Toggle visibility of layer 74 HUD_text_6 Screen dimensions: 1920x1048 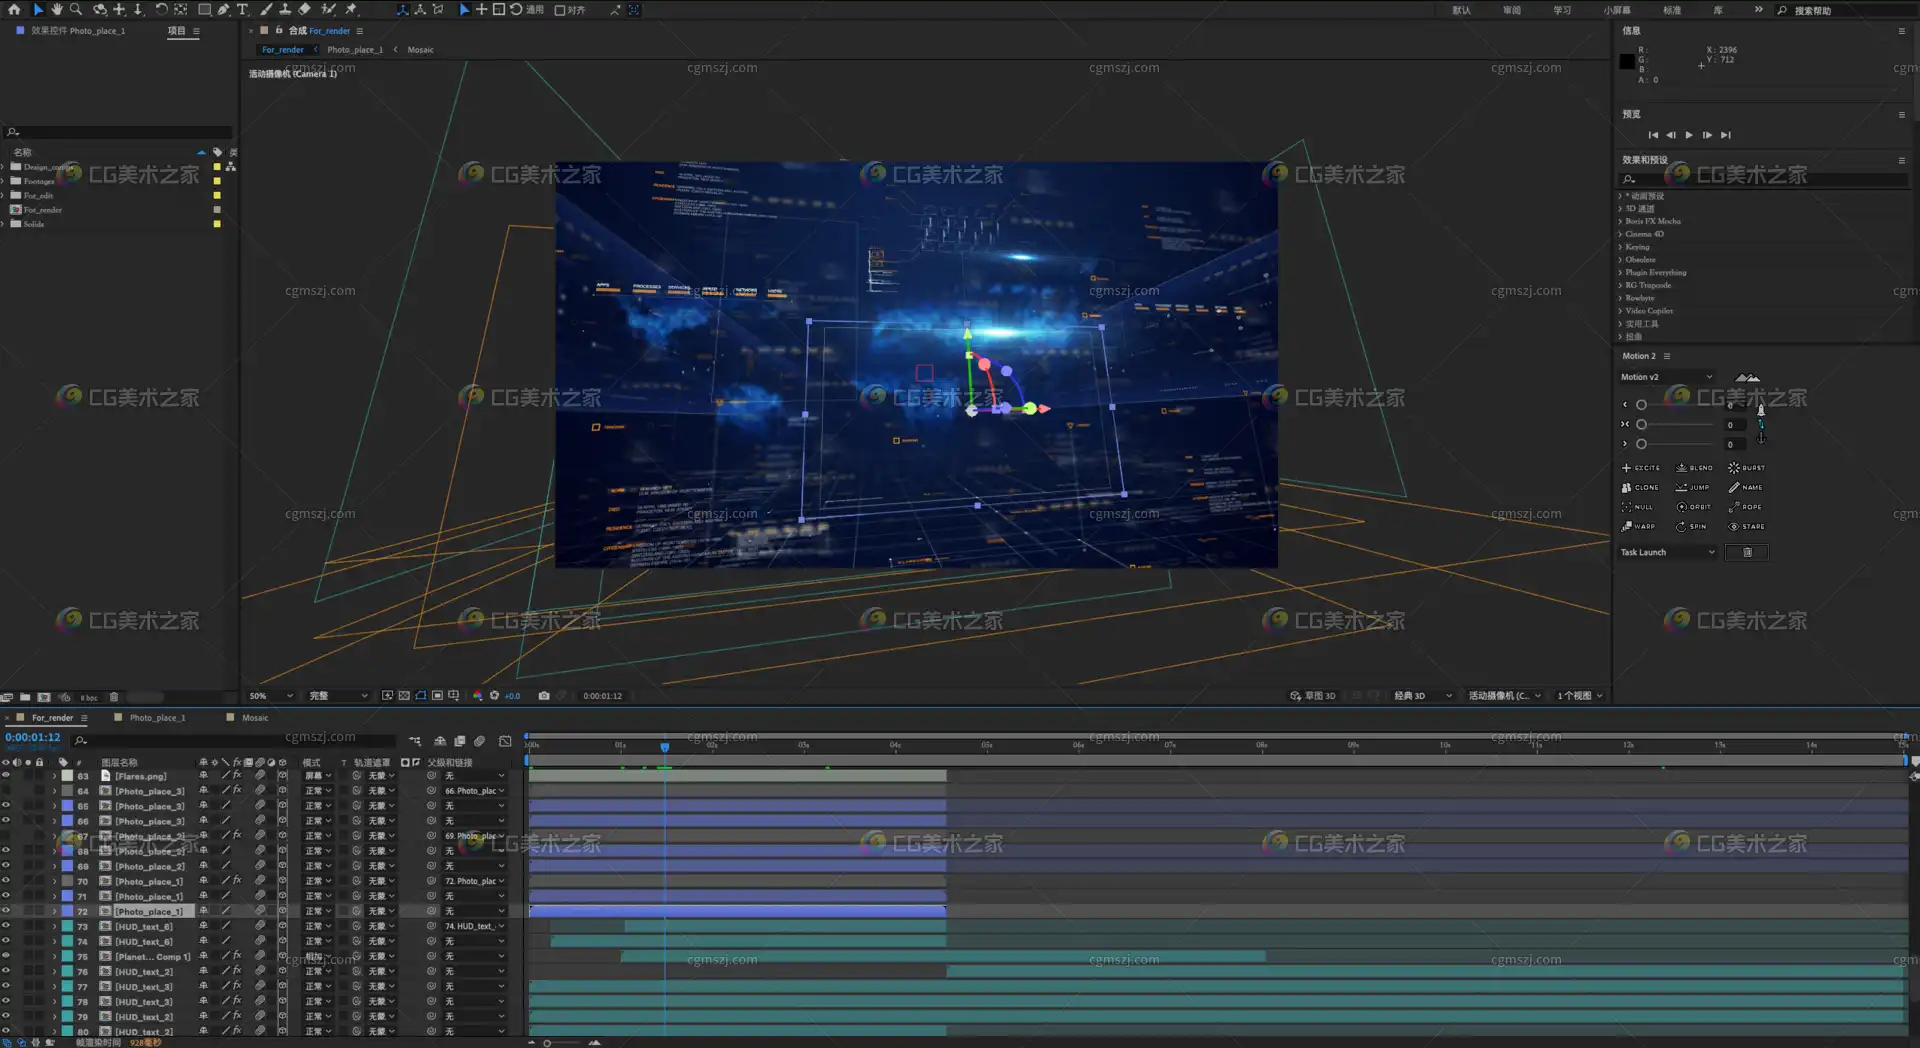click(6, 941)
